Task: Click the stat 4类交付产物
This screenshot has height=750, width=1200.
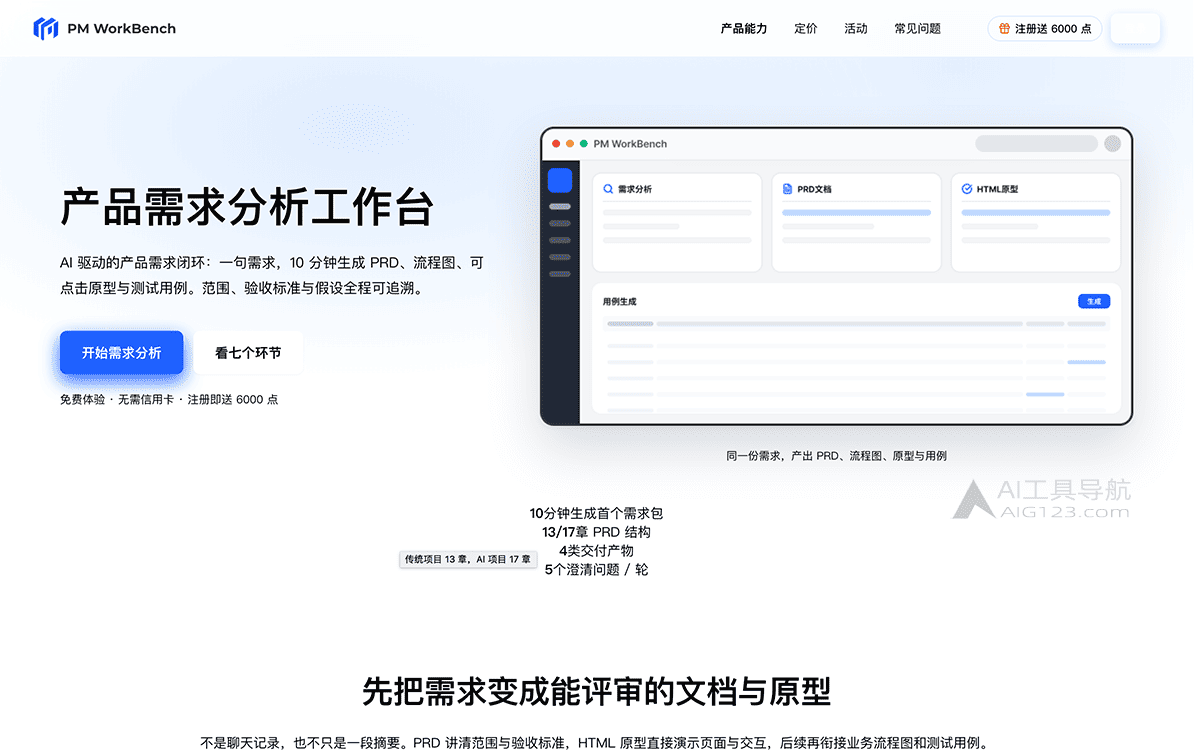Action: coord(597,551)
